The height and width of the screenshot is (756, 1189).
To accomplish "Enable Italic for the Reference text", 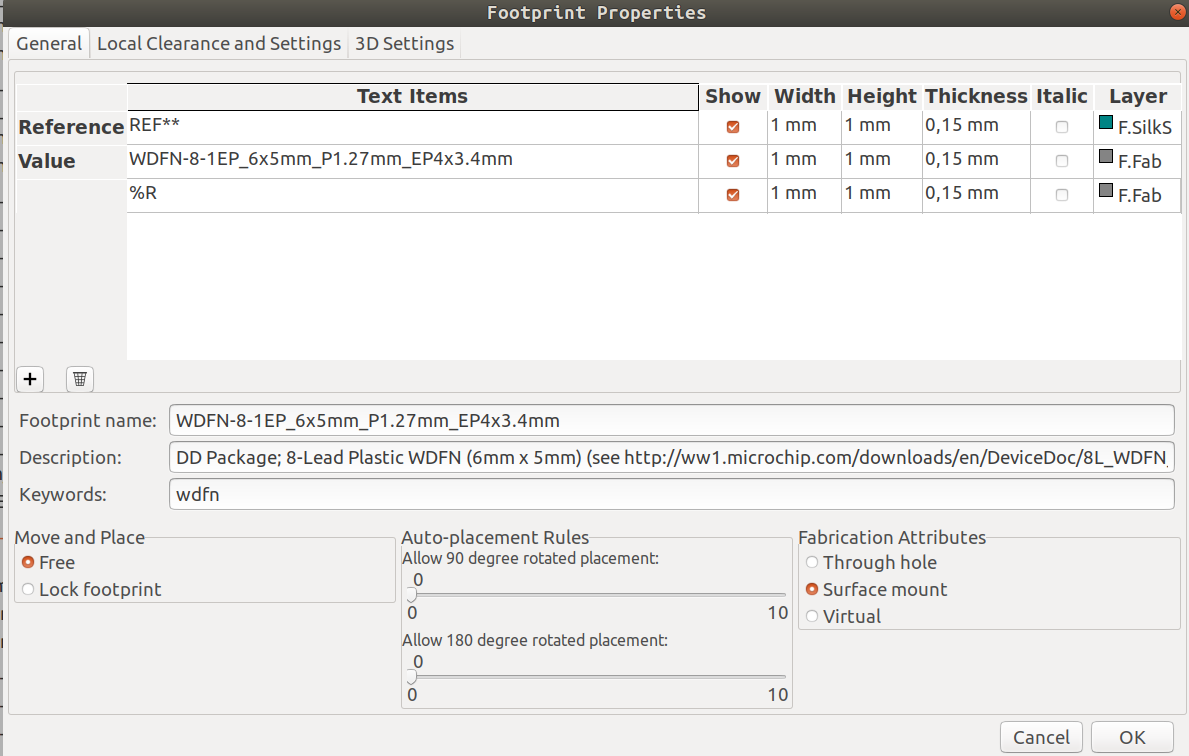I will point(1060,126).
